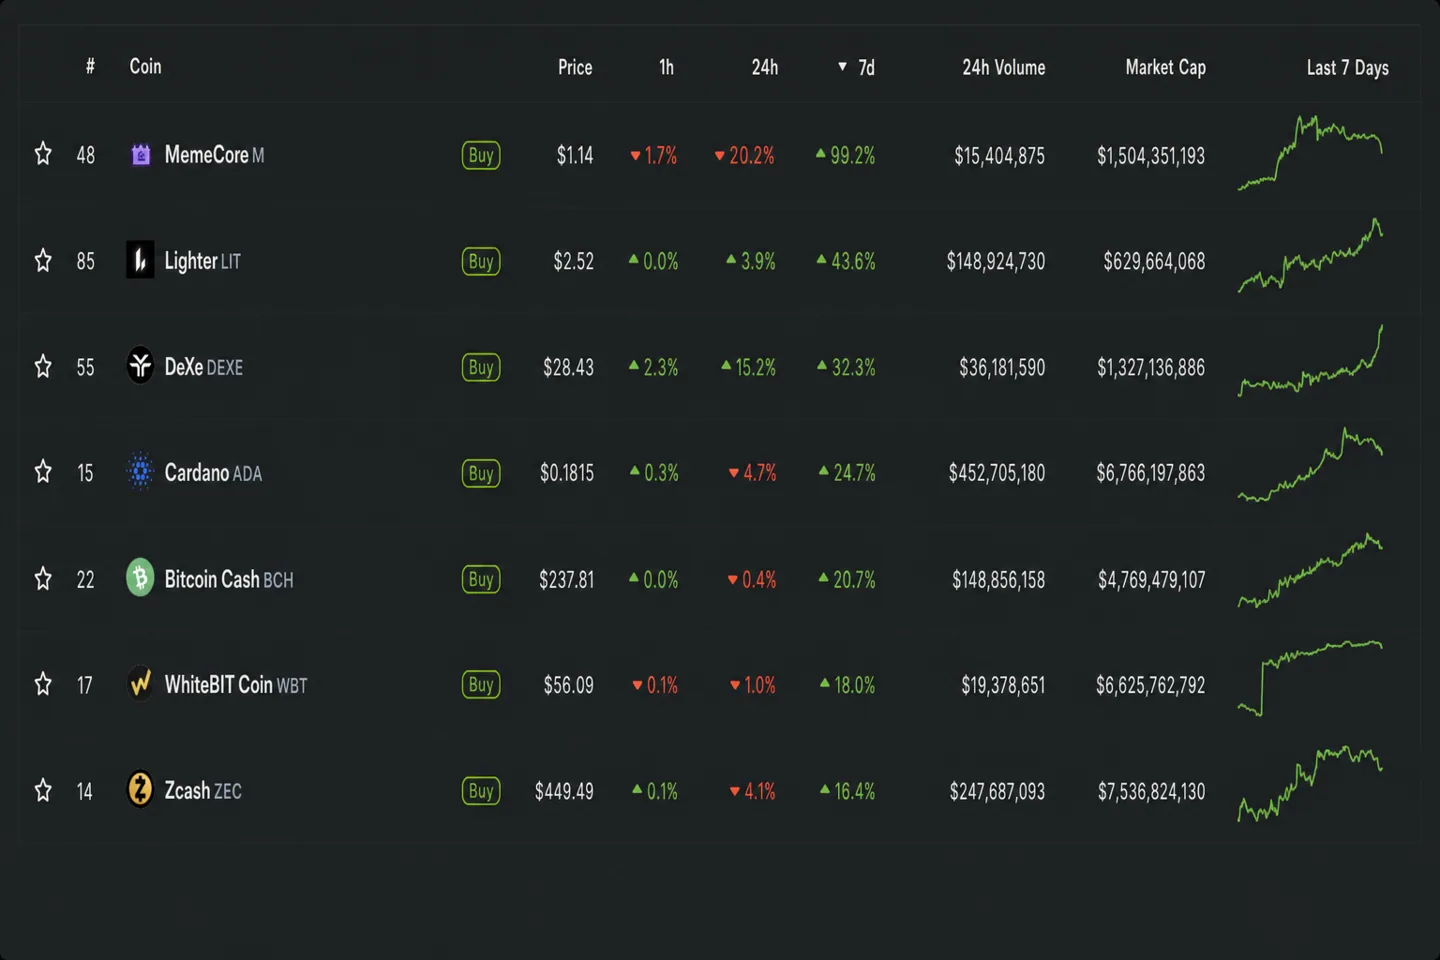Open MemeCore 7-day sparkline chart

(1311, 153)
